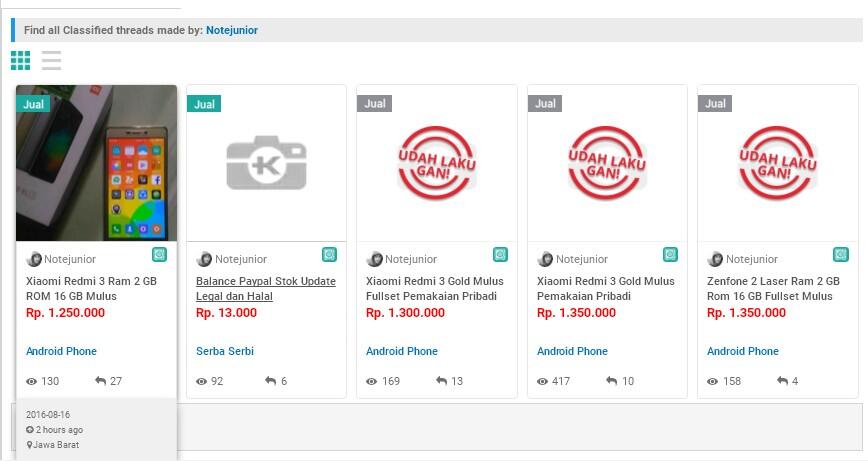Open Android Phone category under Zenfone 2 Laser
Screen dimensions: 868x461
[x=743, y=351]
